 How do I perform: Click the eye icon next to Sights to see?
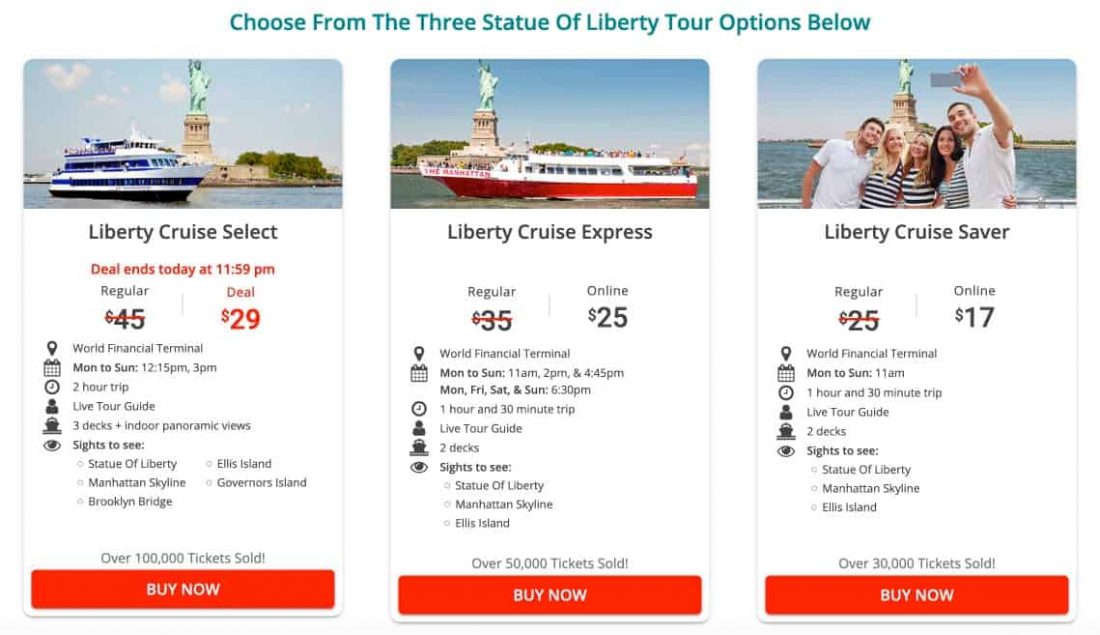pos(54,445)
